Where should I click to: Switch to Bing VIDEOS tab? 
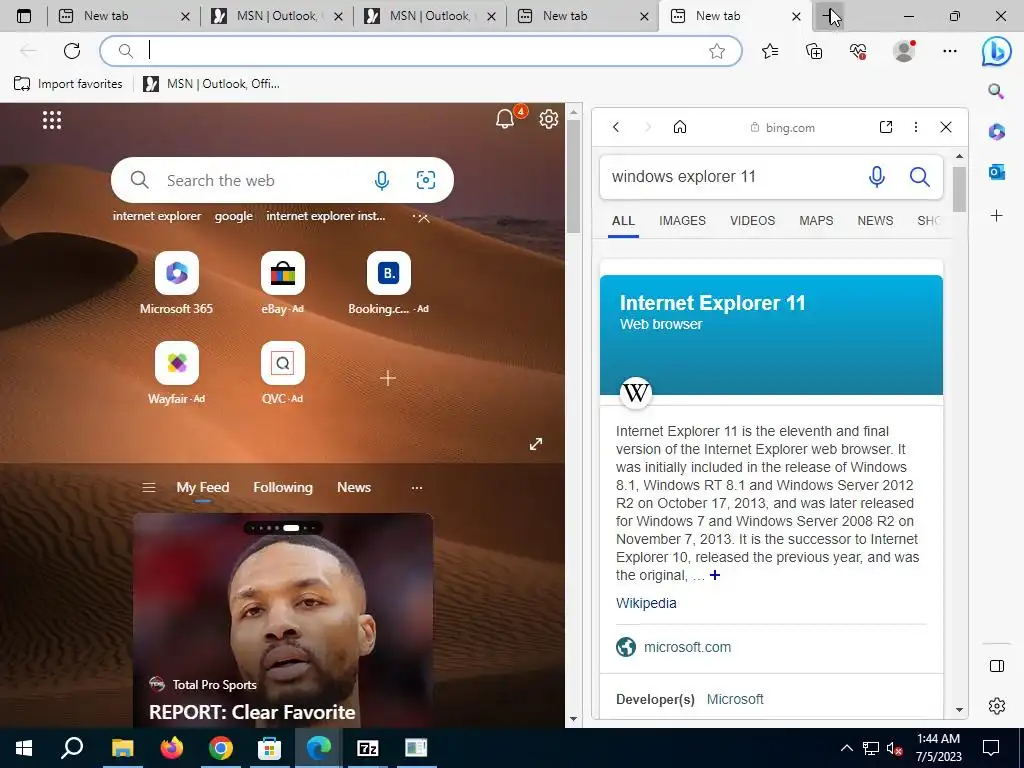(x=752, y=221)
